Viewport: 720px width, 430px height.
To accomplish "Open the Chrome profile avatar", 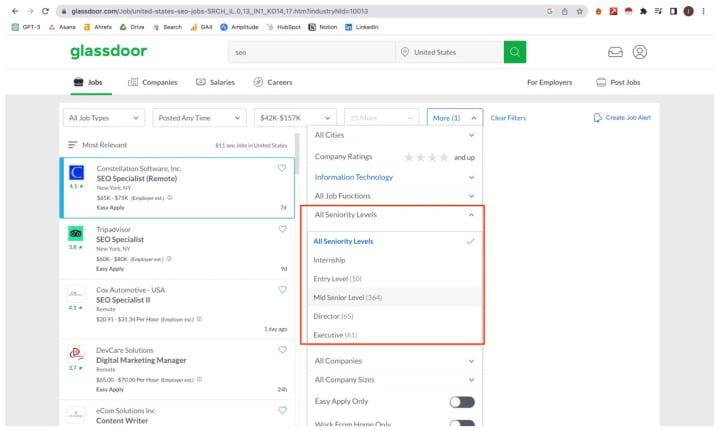I will [688, 11].
